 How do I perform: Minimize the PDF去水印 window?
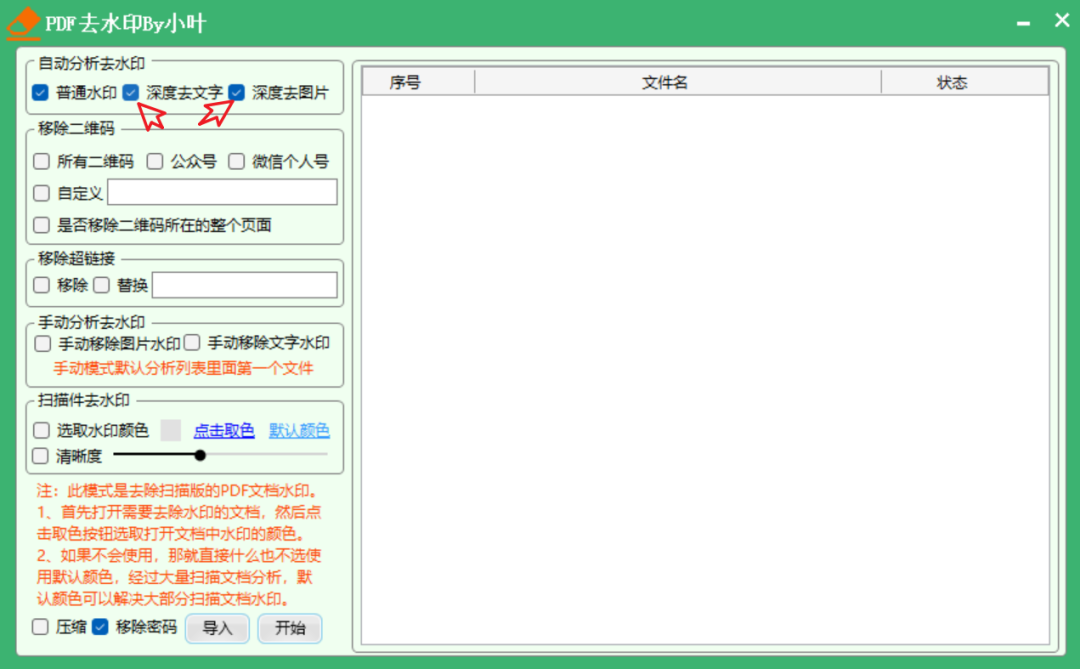point(1024,23)
